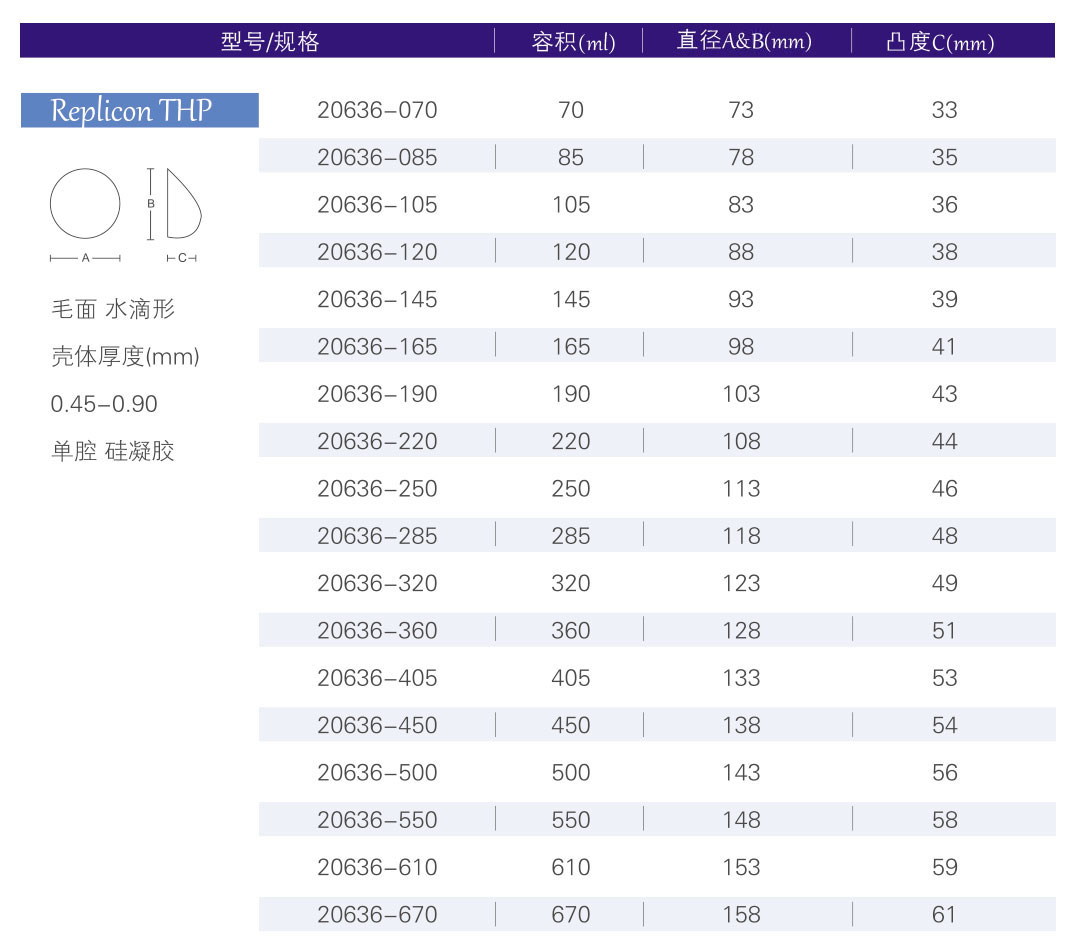The height and width of the screenshot is (942, 1080).
Task: Click the diameter value 138
Action: (741, 725)
